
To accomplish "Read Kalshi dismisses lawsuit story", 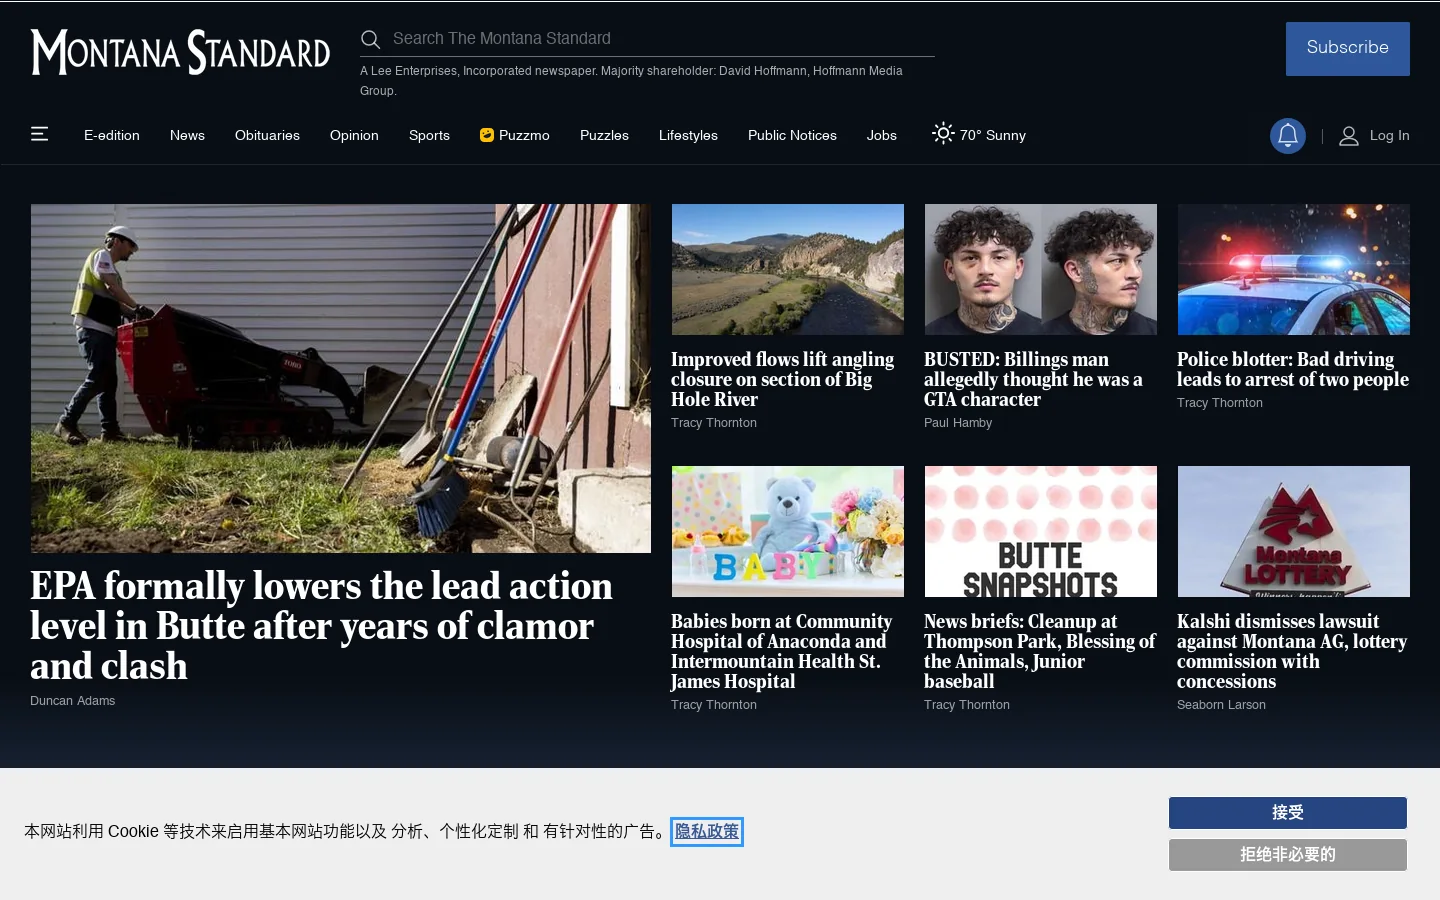I will (x=1292, y=651).
